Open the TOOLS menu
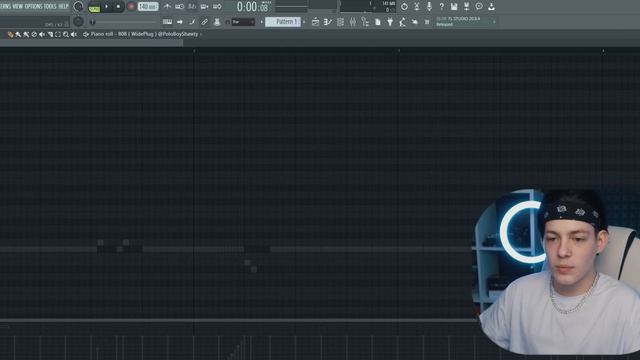Screen dimensions: 640x360 50,6
